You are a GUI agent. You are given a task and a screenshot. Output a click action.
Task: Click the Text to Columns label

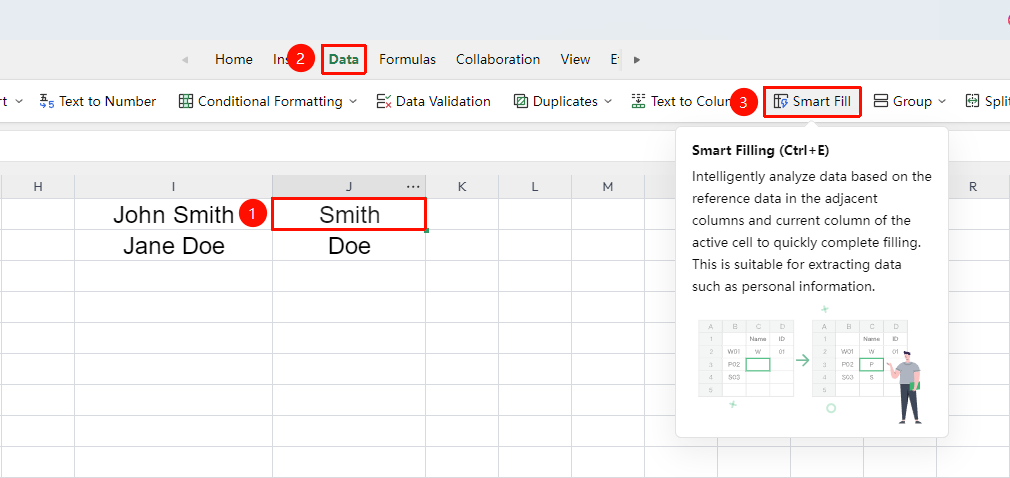tap(692, 101)
